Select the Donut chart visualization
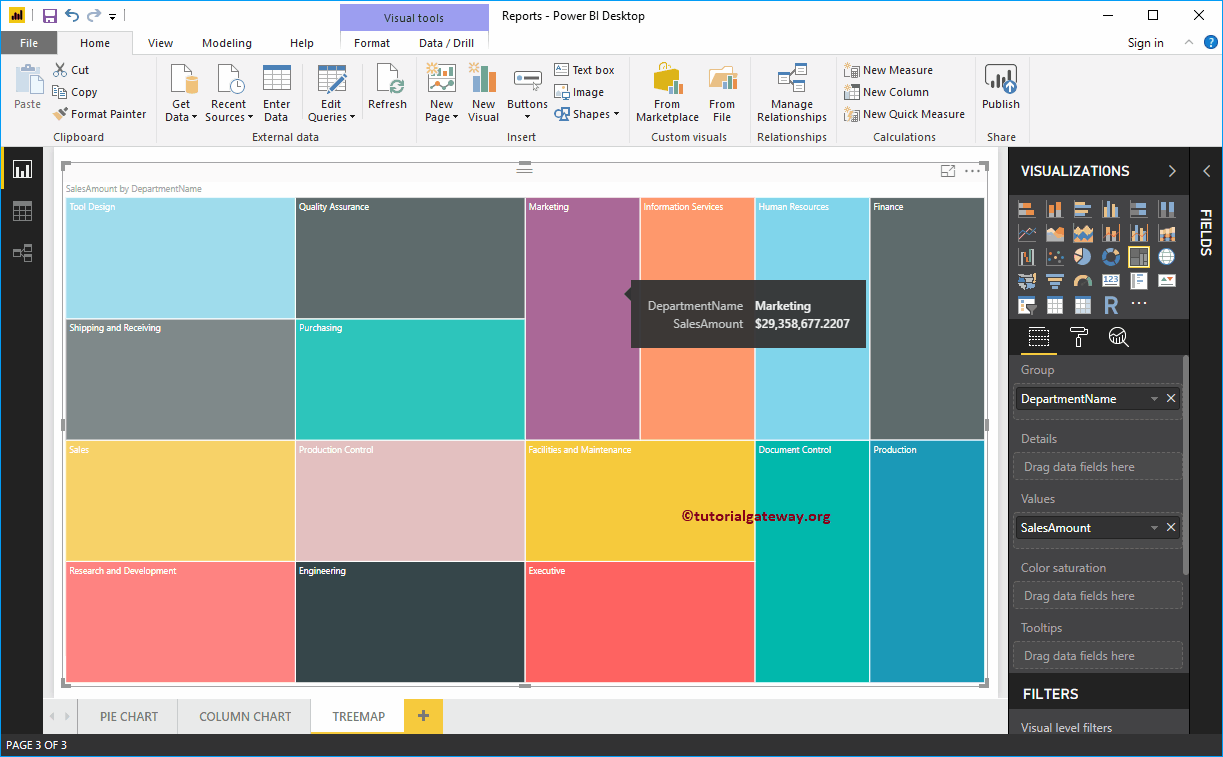The height and width of the screenshot is (757, 1223). click(x=1111, y=257)
